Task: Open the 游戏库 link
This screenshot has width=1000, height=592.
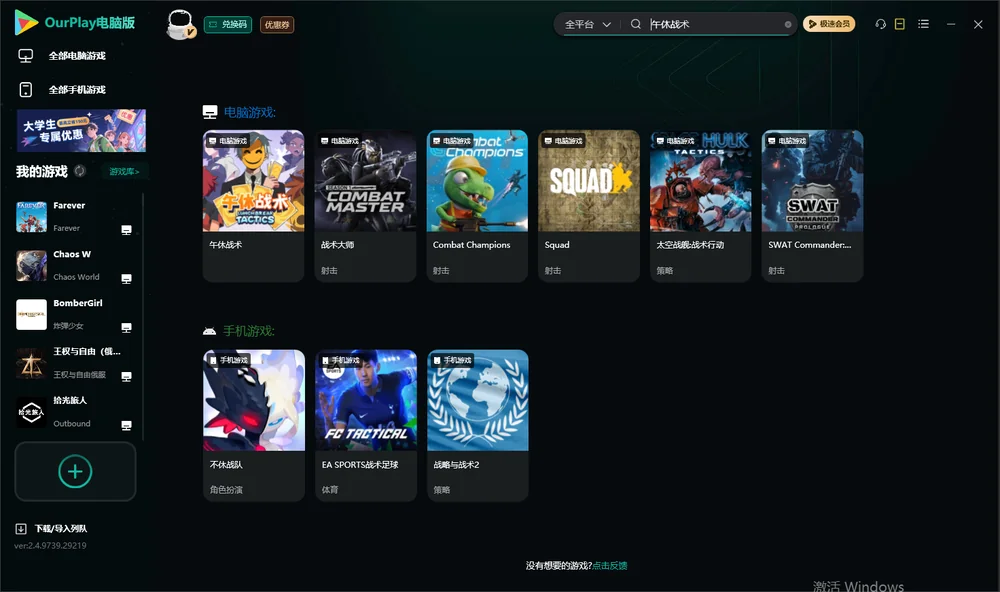Action: tap(124, 171)
